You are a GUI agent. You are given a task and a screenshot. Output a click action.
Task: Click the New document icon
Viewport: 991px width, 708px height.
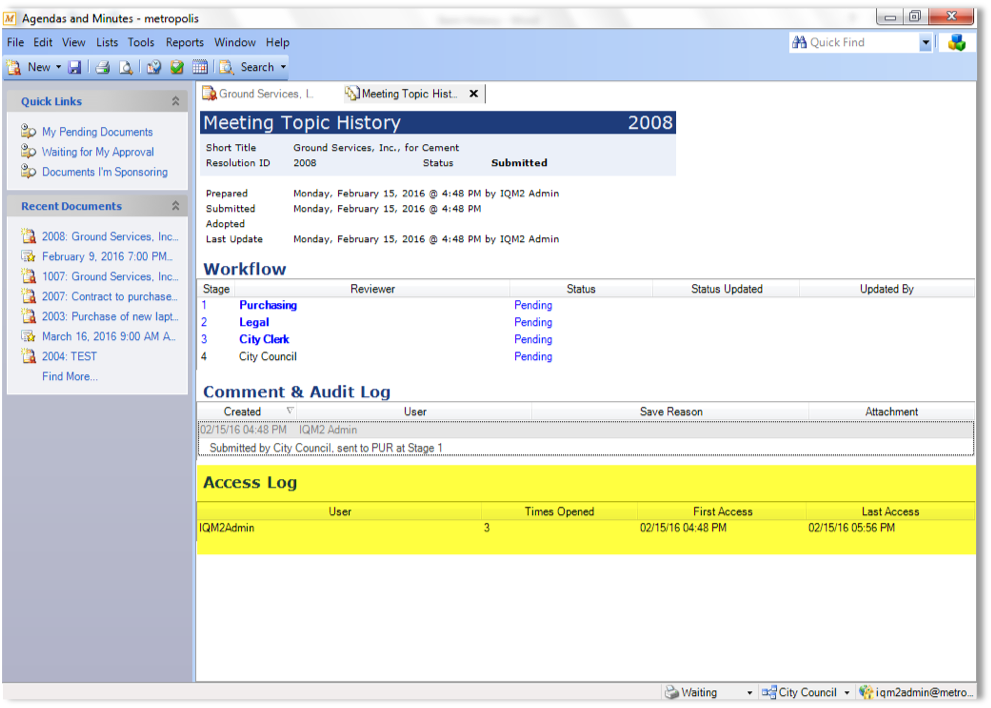[x=13, y=67]
